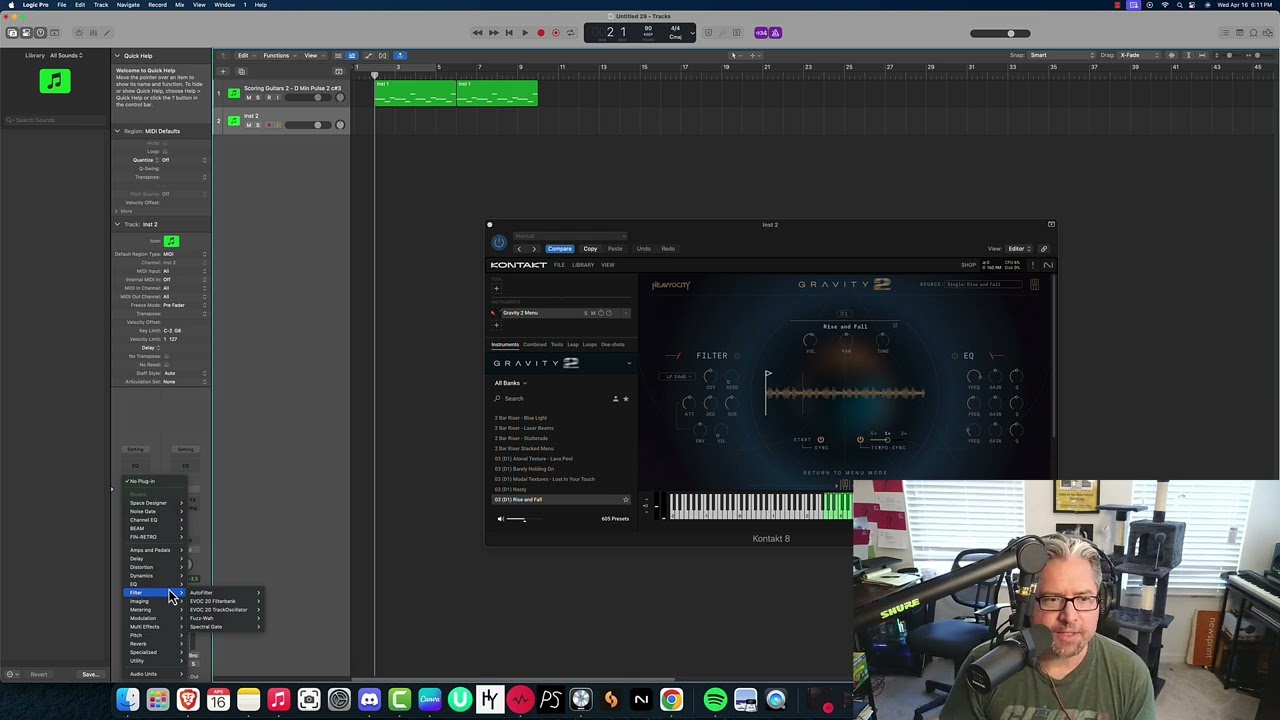Viewport: 1280px width, 720px height.
Task: Collapse the Region MIDI Defaults section
Action: coord(117,131)
